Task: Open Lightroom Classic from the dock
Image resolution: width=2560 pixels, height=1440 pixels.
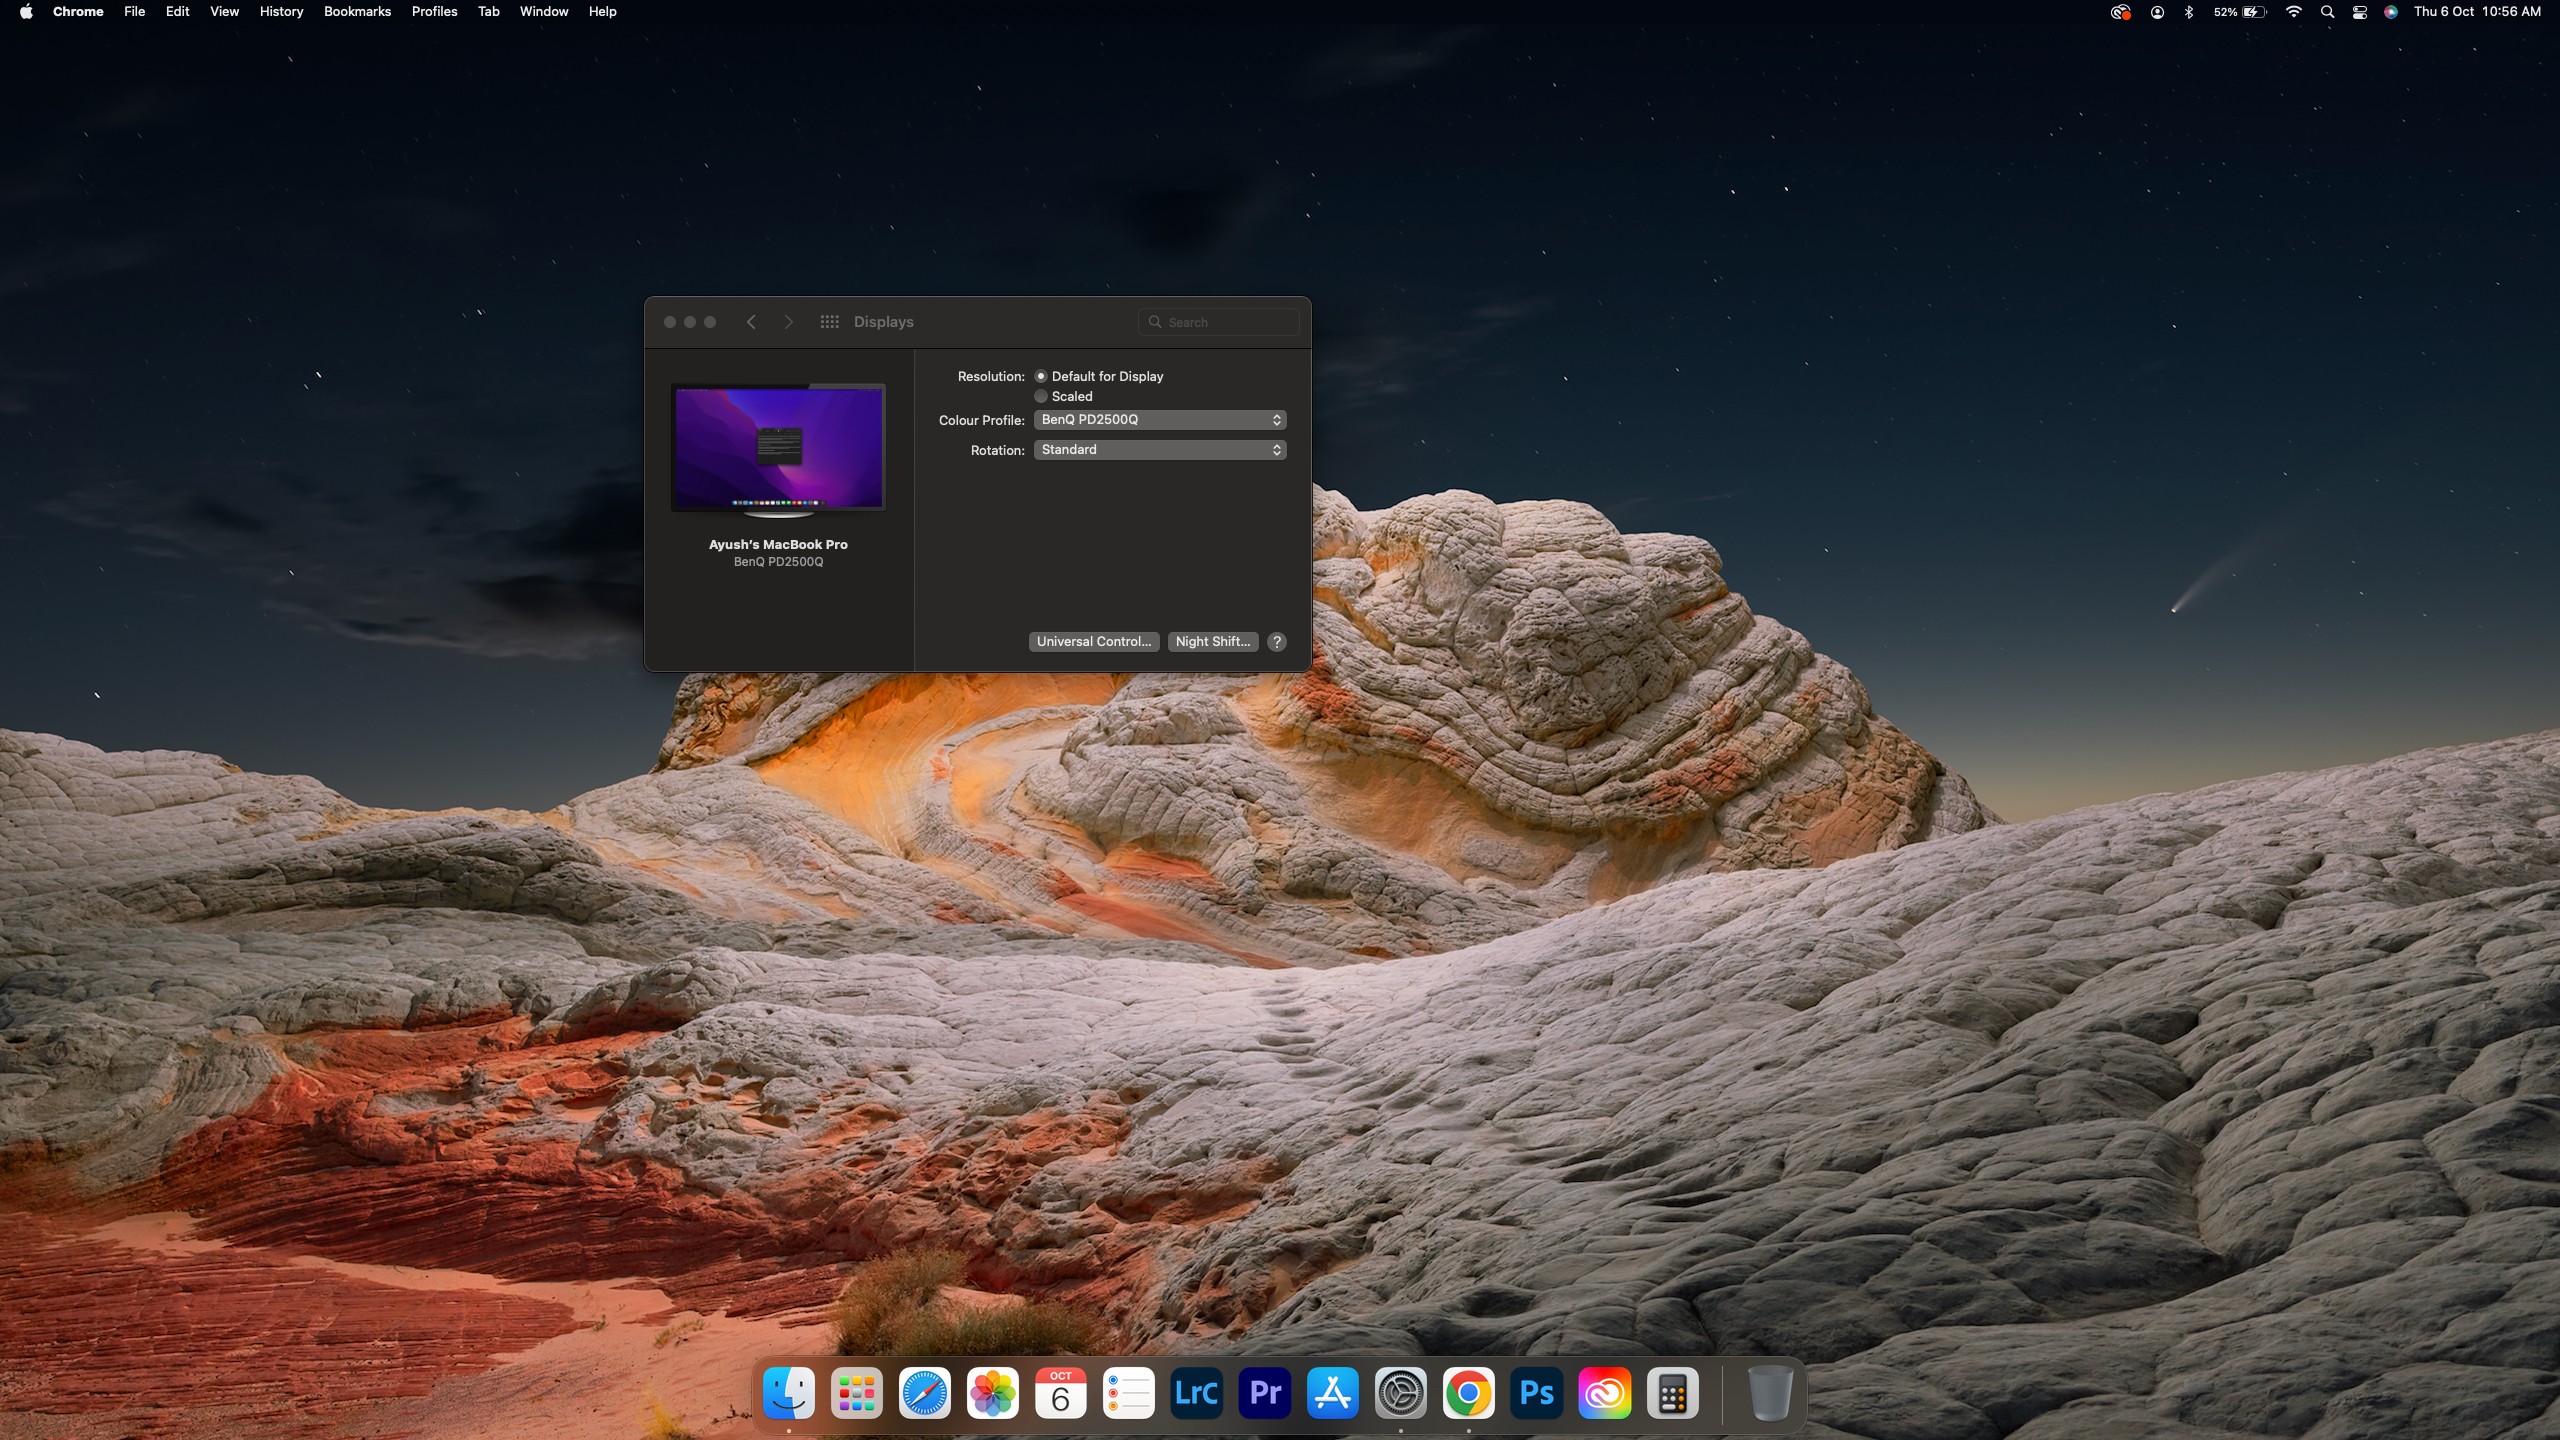Action: [1196, 1393]
